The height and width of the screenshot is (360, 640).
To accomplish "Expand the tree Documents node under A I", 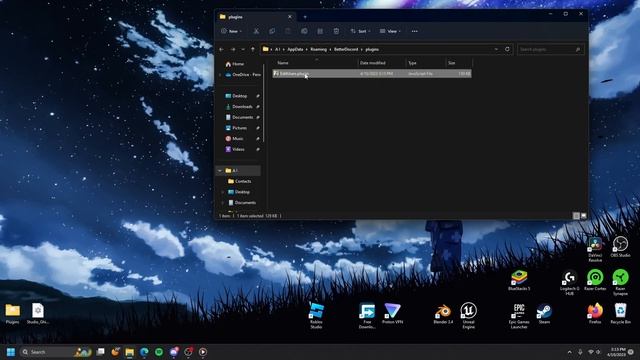I will click(x=223, y=202).
